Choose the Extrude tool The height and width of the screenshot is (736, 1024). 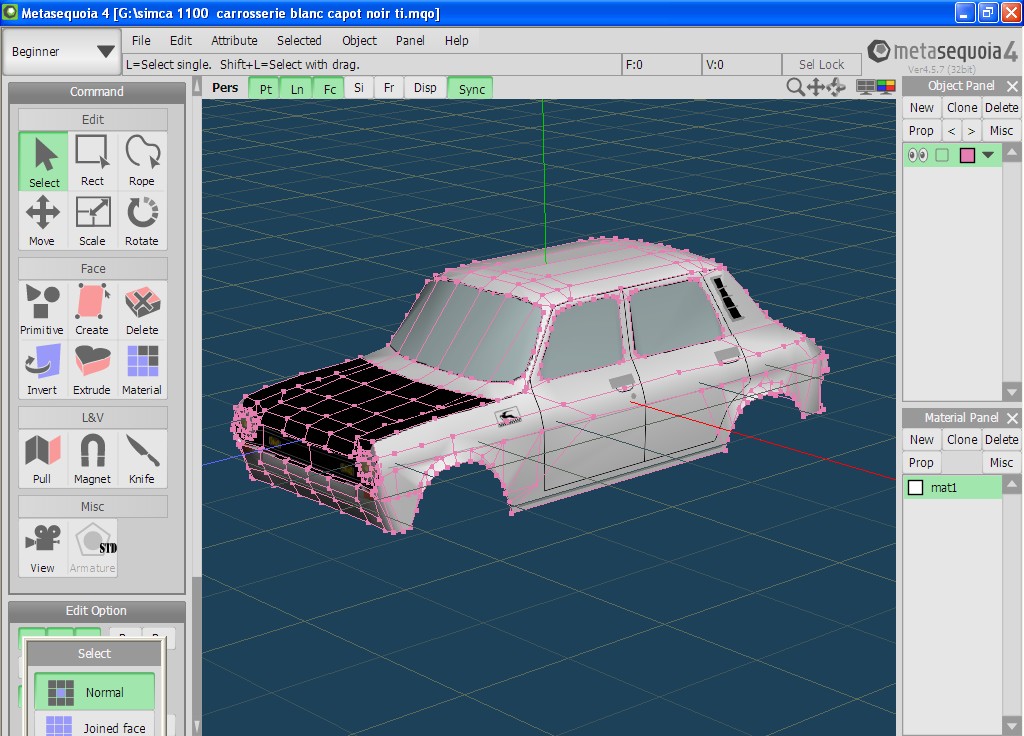pos(92,370)
